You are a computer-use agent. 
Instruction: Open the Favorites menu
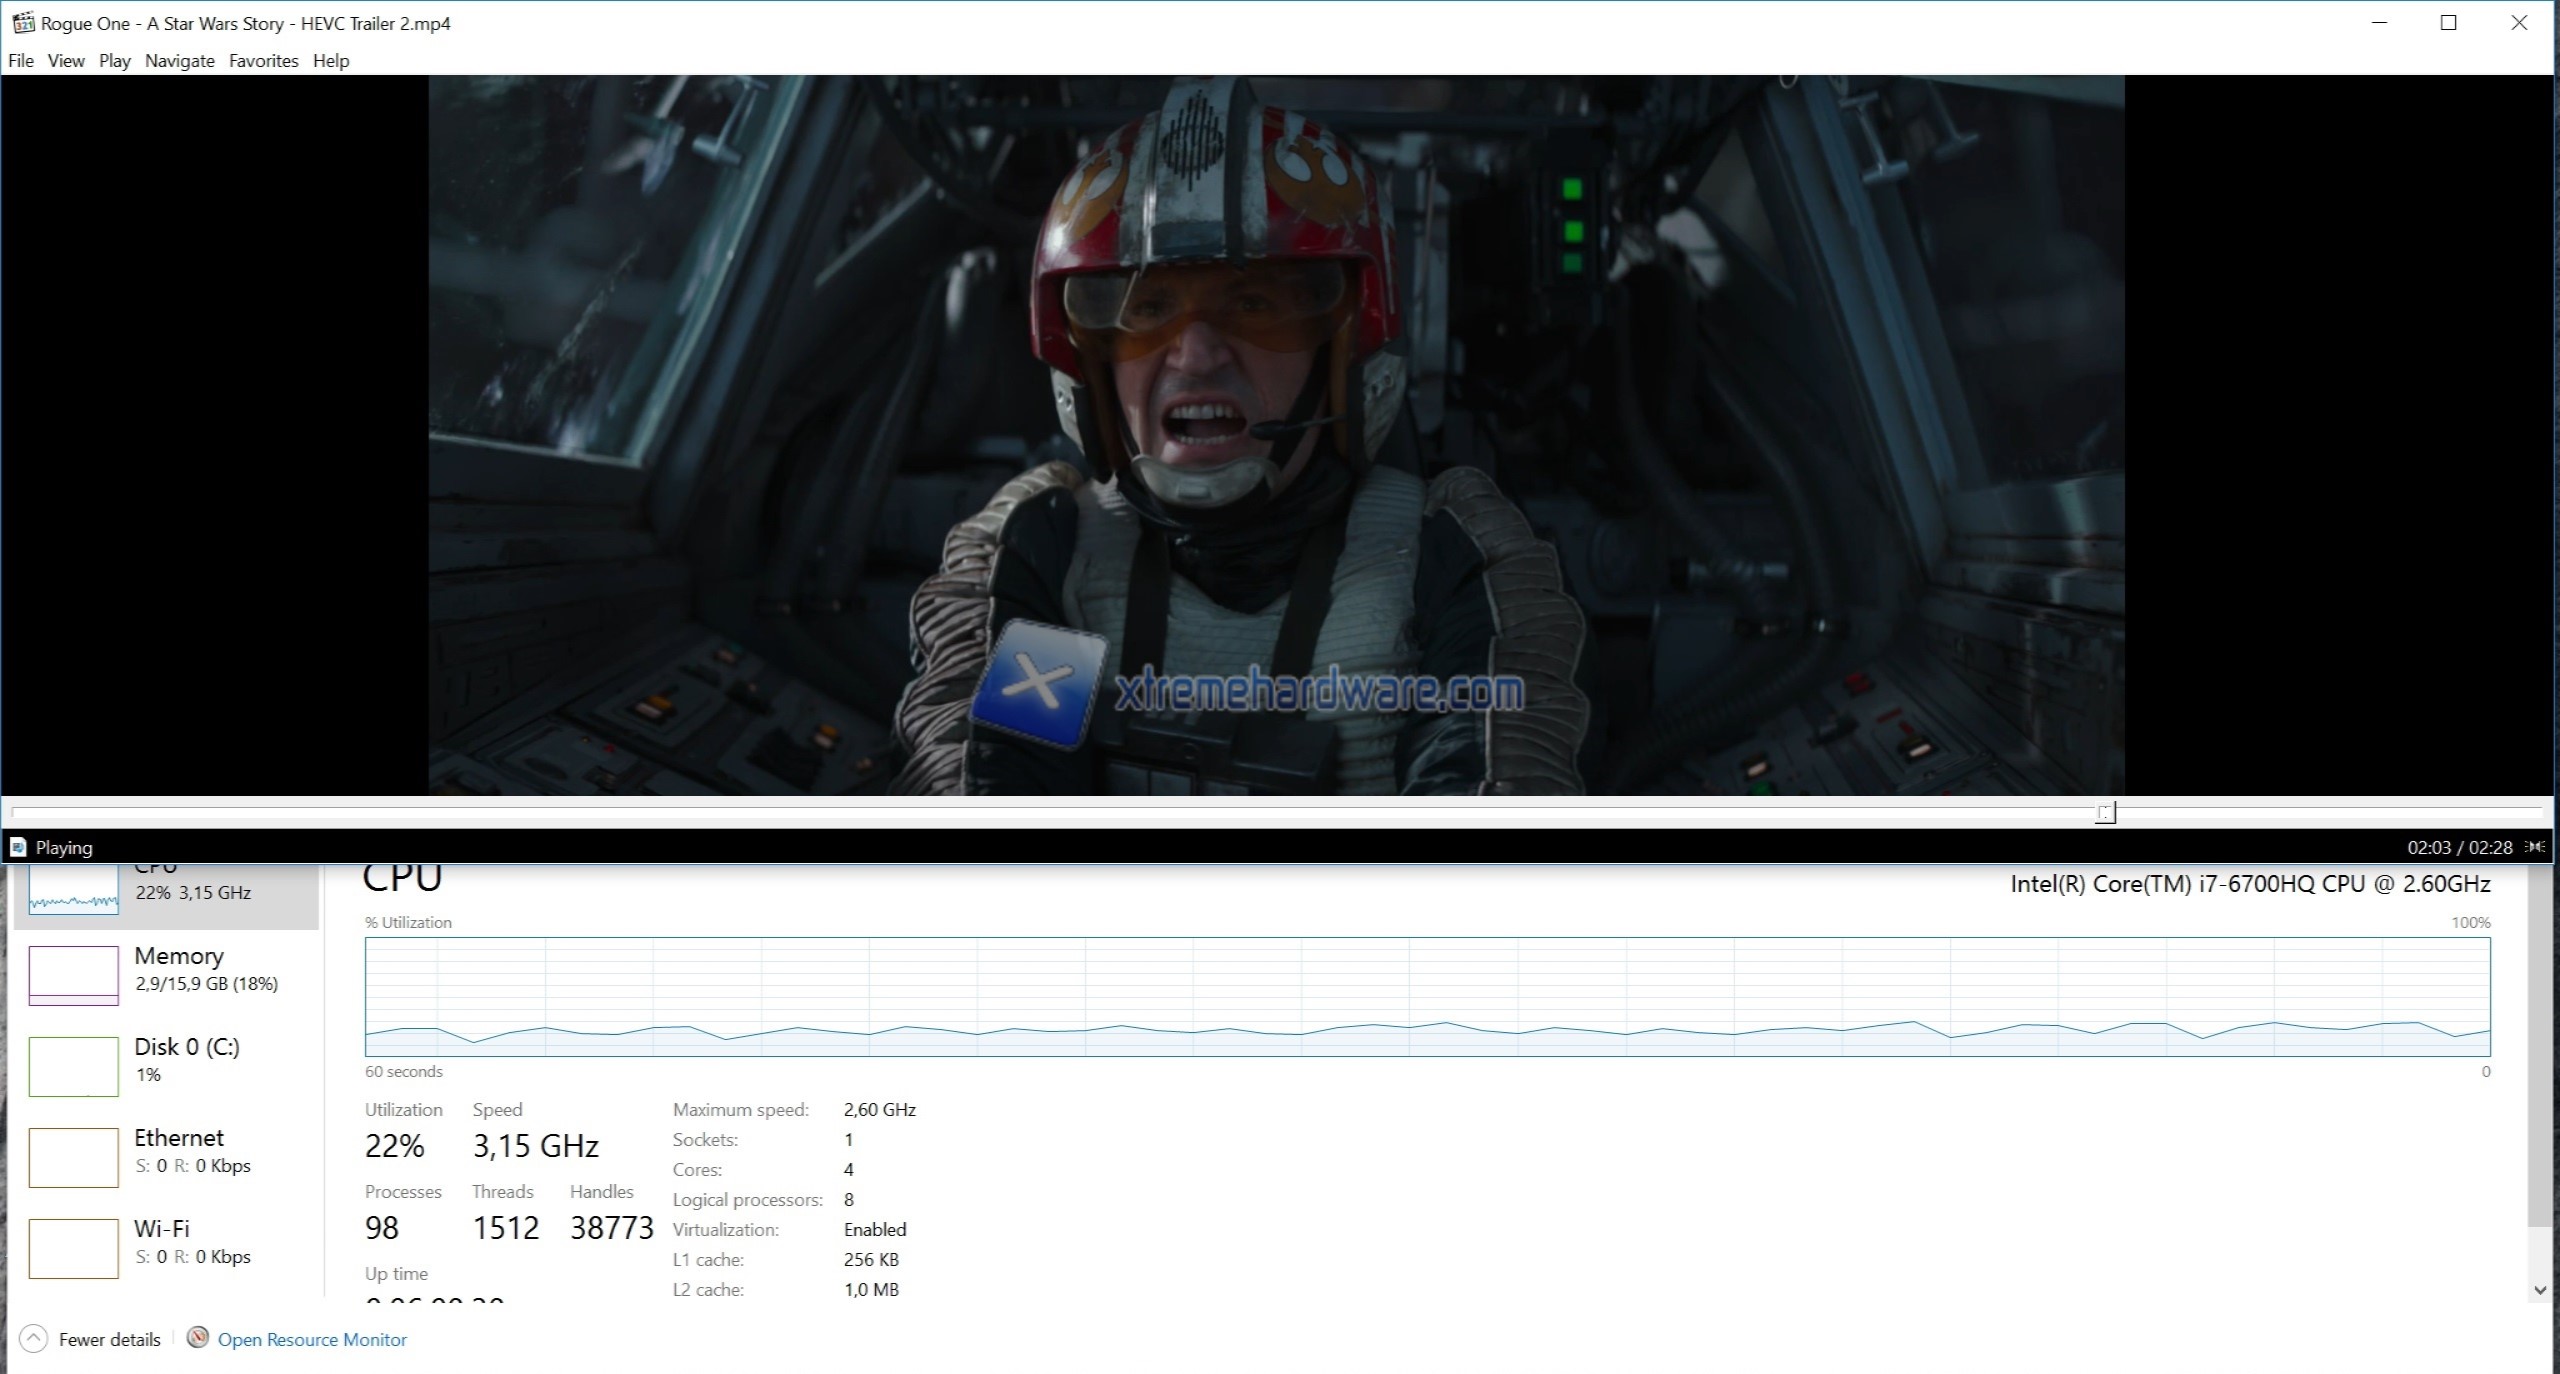(x=263, y=61)
